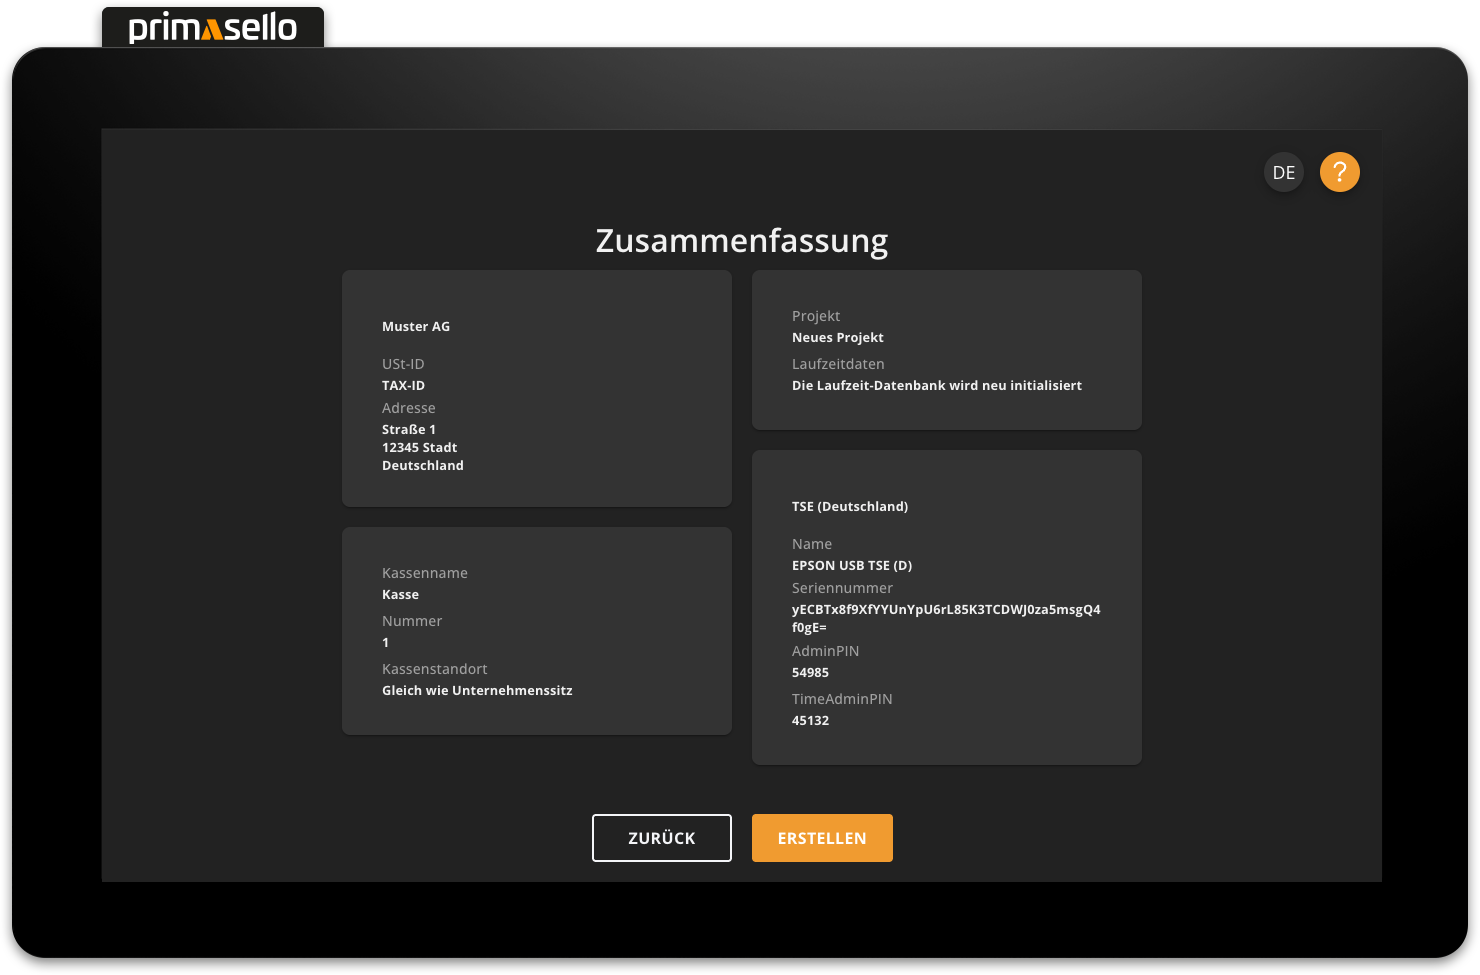Viewport: 1480px width, 975px height.
Task: Select the AdminPIN value 54985
Action: pyautogui.click(x=810, y=673)
